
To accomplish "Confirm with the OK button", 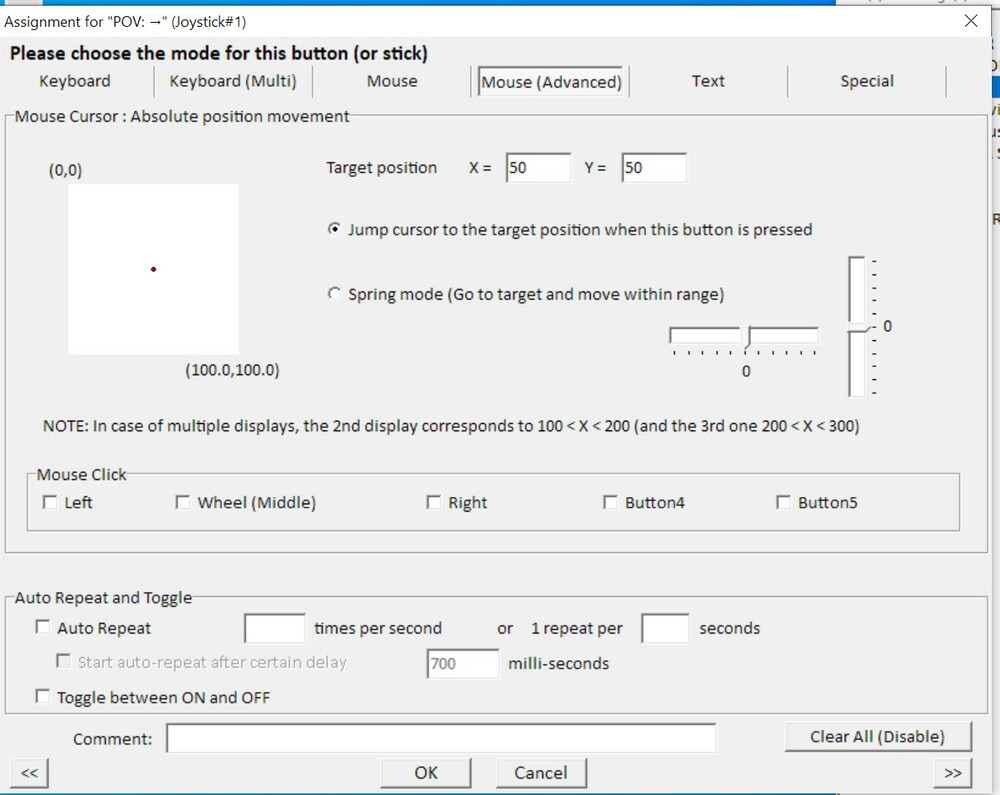I will (426, 773).
